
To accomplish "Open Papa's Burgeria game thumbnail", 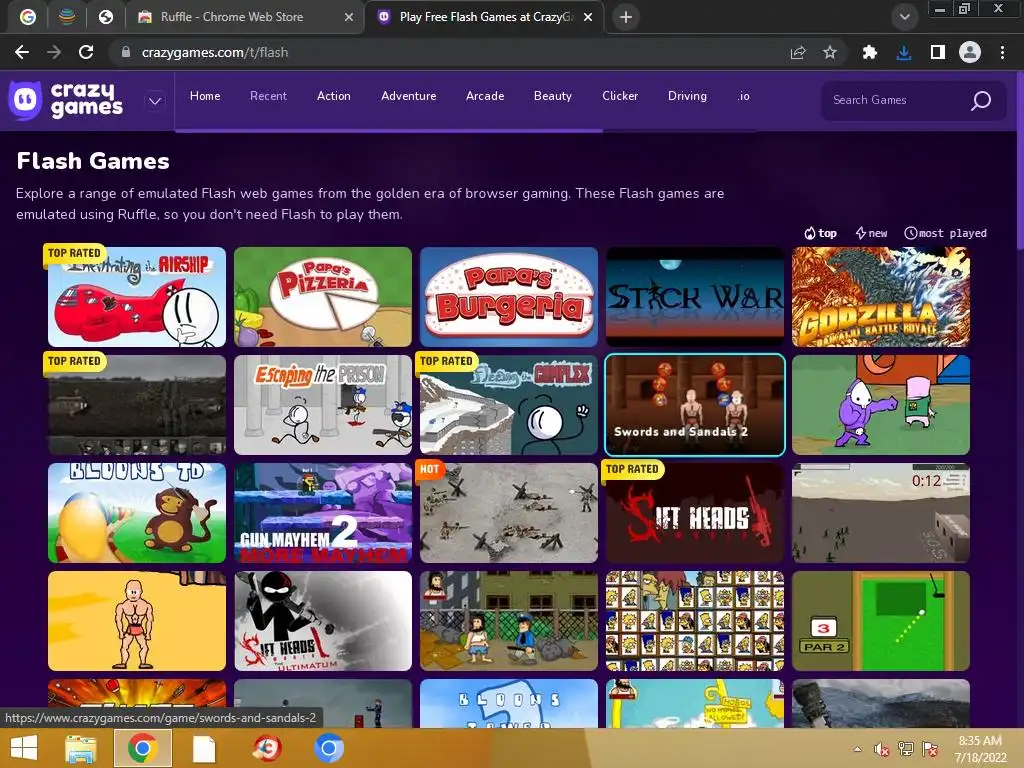I will [x=509, y=296].
